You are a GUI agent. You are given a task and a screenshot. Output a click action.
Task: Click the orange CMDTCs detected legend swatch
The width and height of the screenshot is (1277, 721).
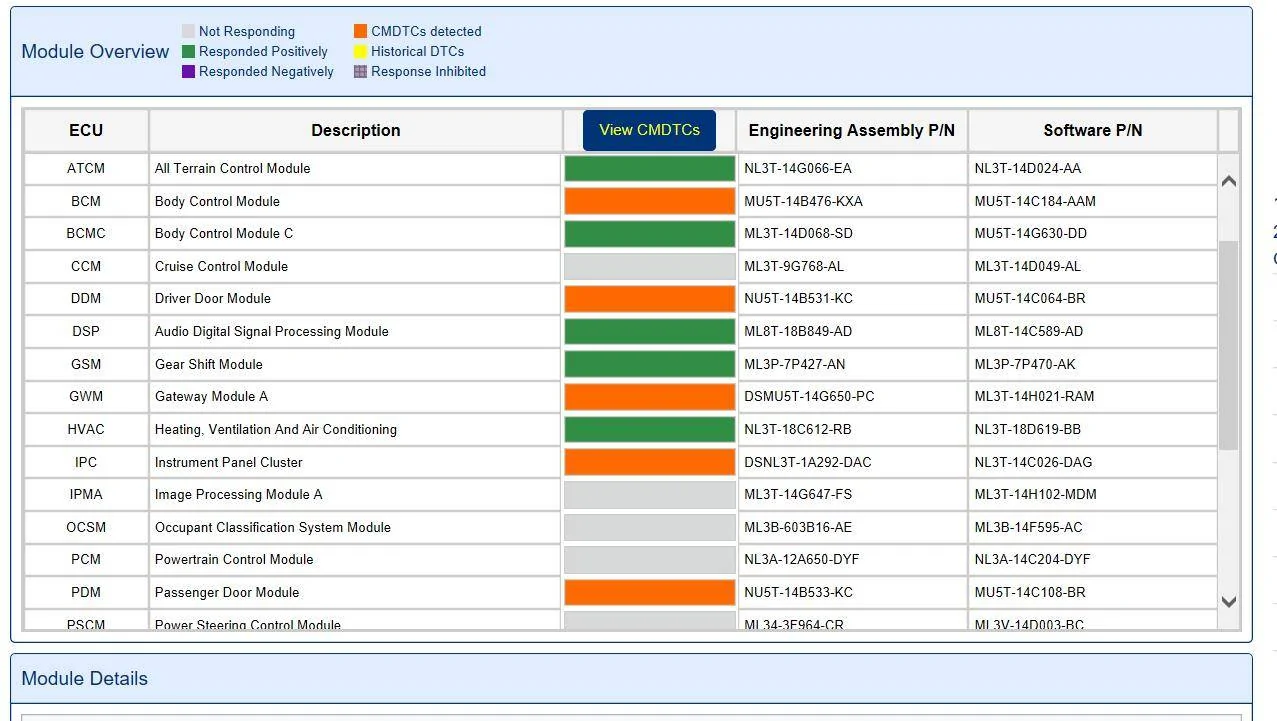(x=360, y=32)
